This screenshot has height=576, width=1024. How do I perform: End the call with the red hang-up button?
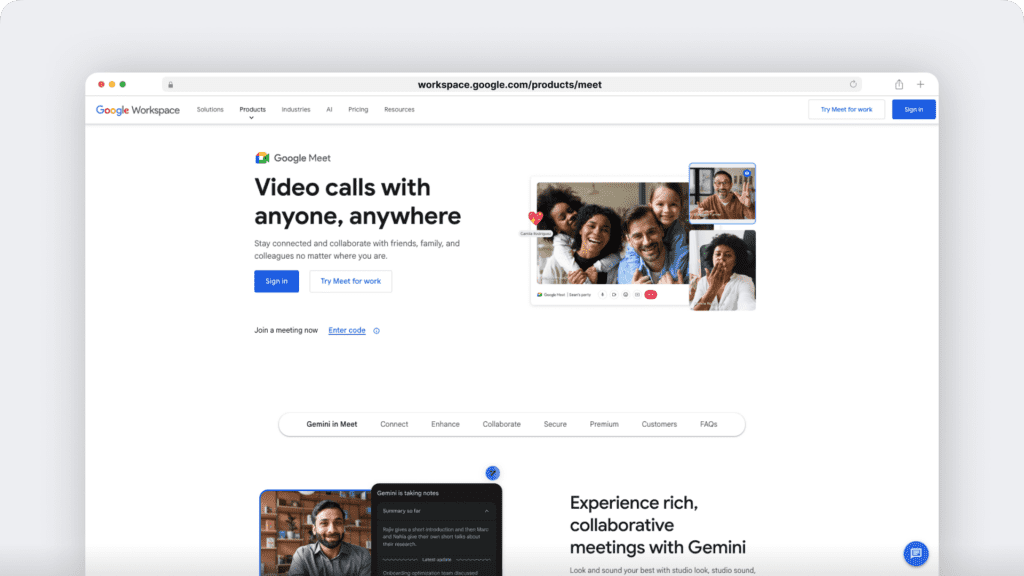(x=651, y=295)
